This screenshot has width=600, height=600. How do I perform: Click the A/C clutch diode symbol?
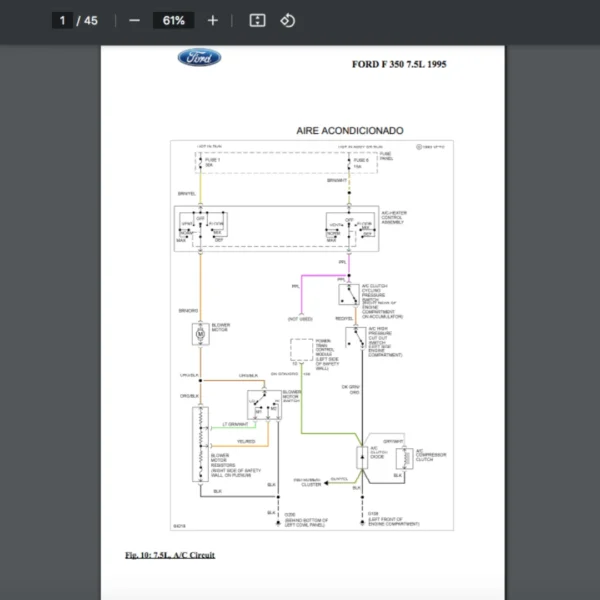tap(361, 458)
